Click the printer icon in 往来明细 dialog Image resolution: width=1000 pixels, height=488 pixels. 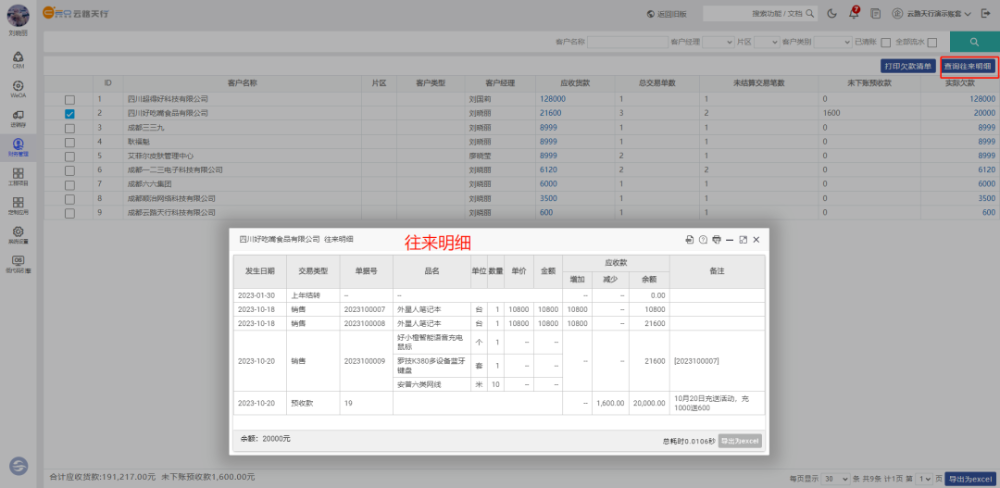[716, 239]
